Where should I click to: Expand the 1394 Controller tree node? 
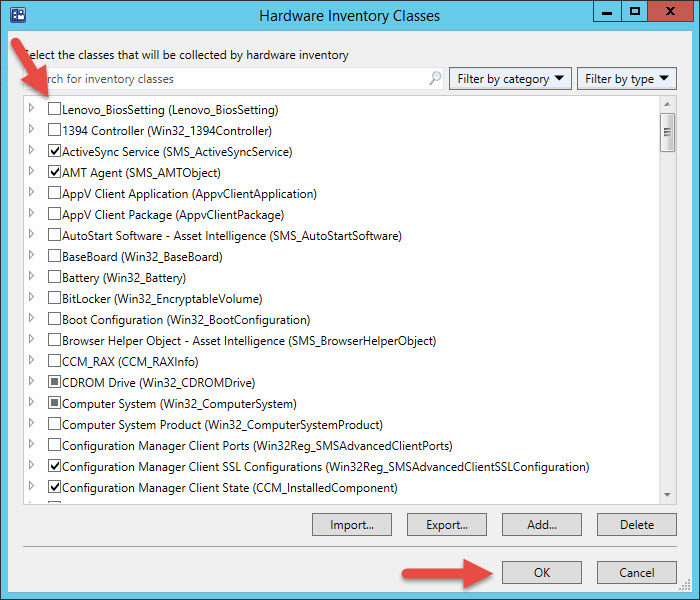point(32,130)
